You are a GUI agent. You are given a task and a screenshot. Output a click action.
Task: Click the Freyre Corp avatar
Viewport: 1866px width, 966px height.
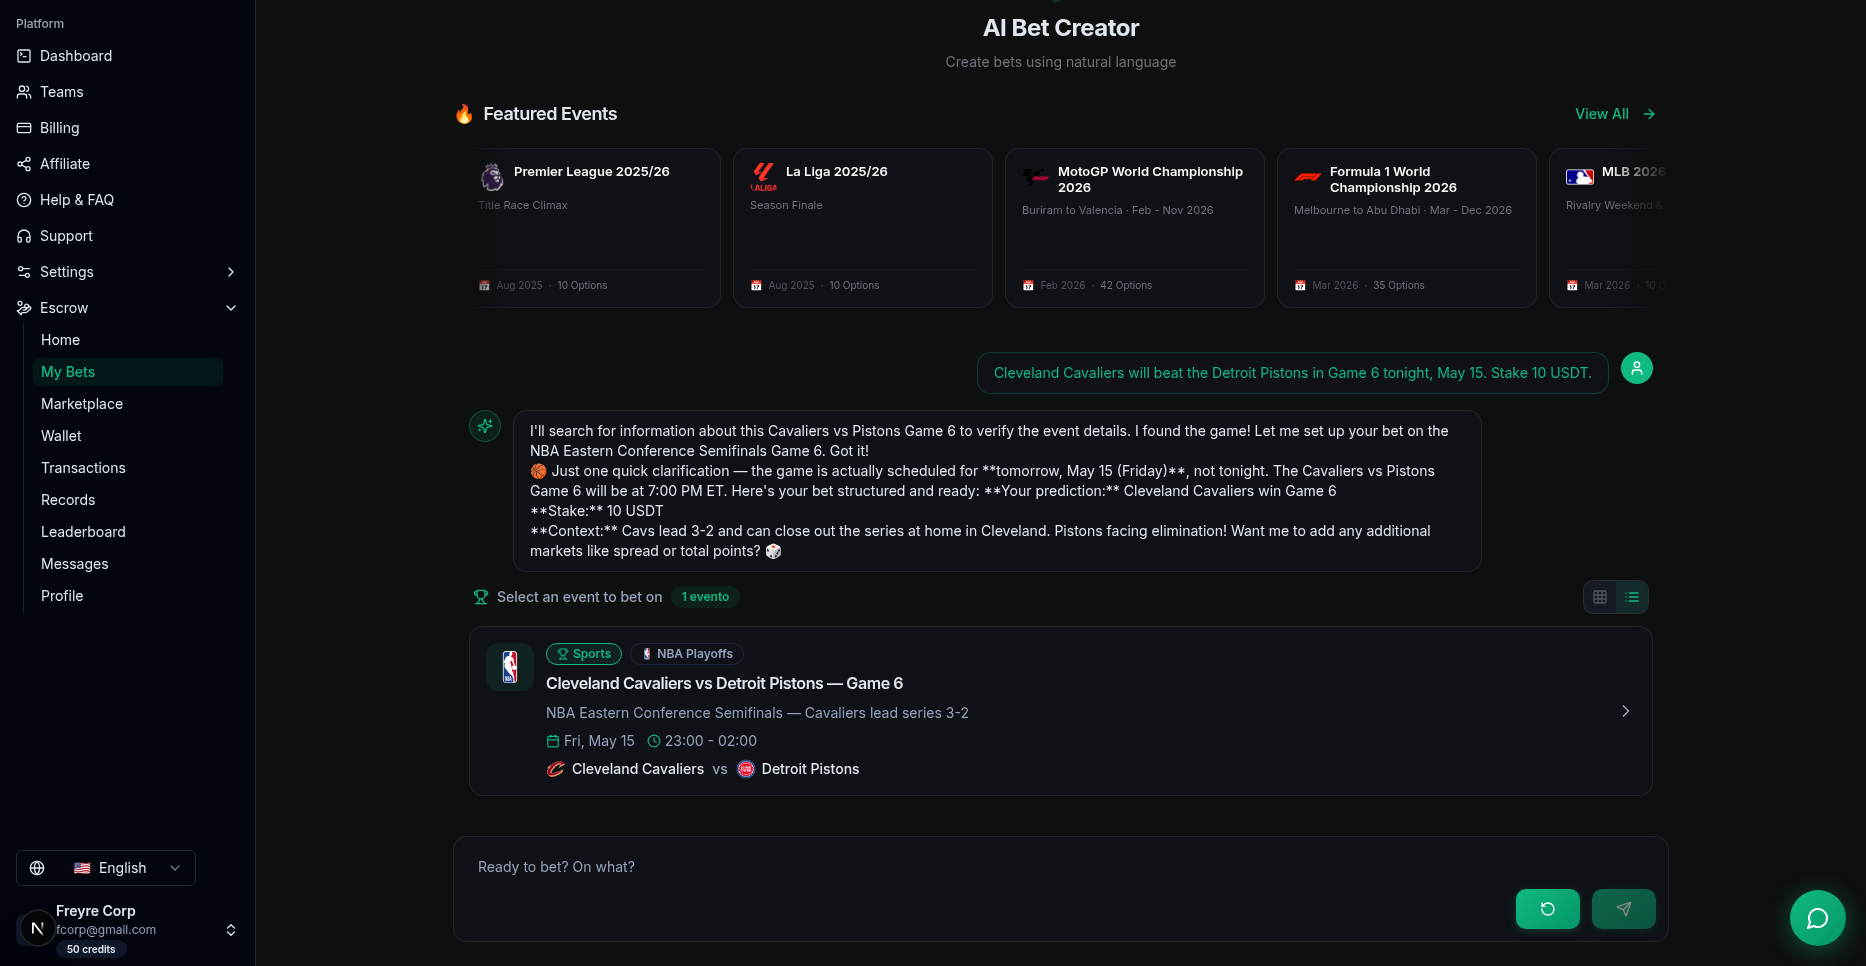pos(37,929)
